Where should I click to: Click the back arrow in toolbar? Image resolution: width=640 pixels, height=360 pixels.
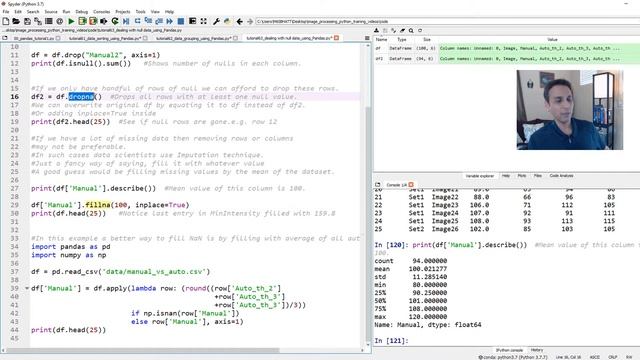240,21
